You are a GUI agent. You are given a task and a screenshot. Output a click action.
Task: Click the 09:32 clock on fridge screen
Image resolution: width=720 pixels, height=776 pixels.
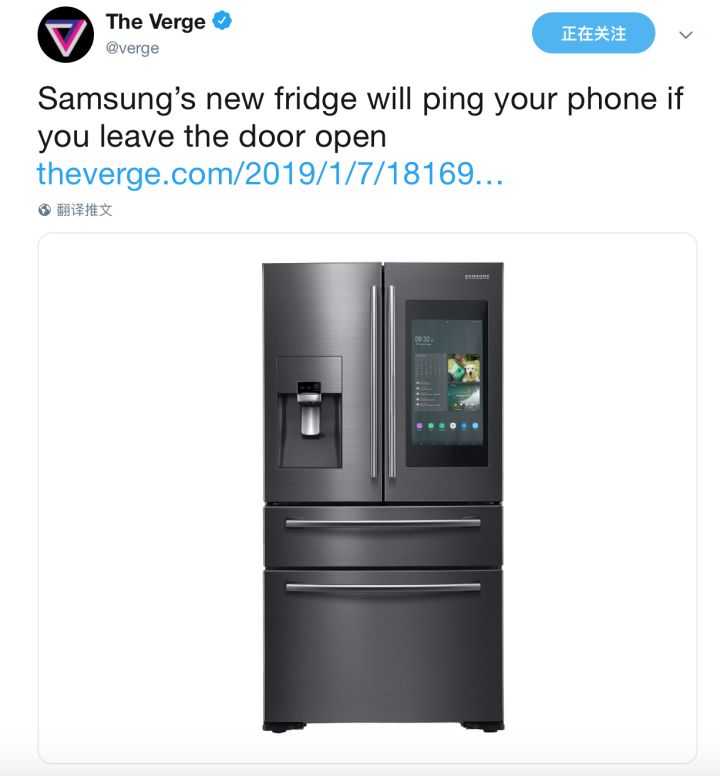pyautogui.click(x=424, y=340)
